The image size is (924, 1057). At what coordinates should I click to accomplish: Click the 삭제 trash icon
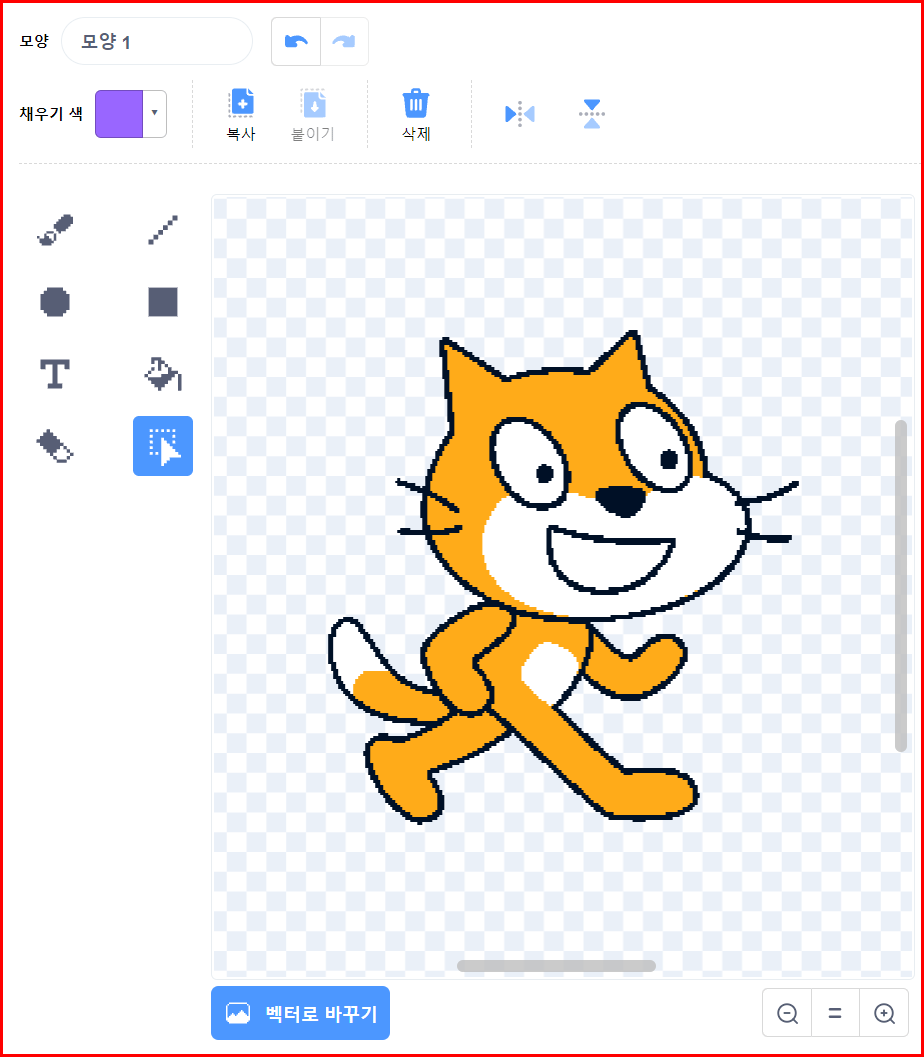[x=416, y=103]
